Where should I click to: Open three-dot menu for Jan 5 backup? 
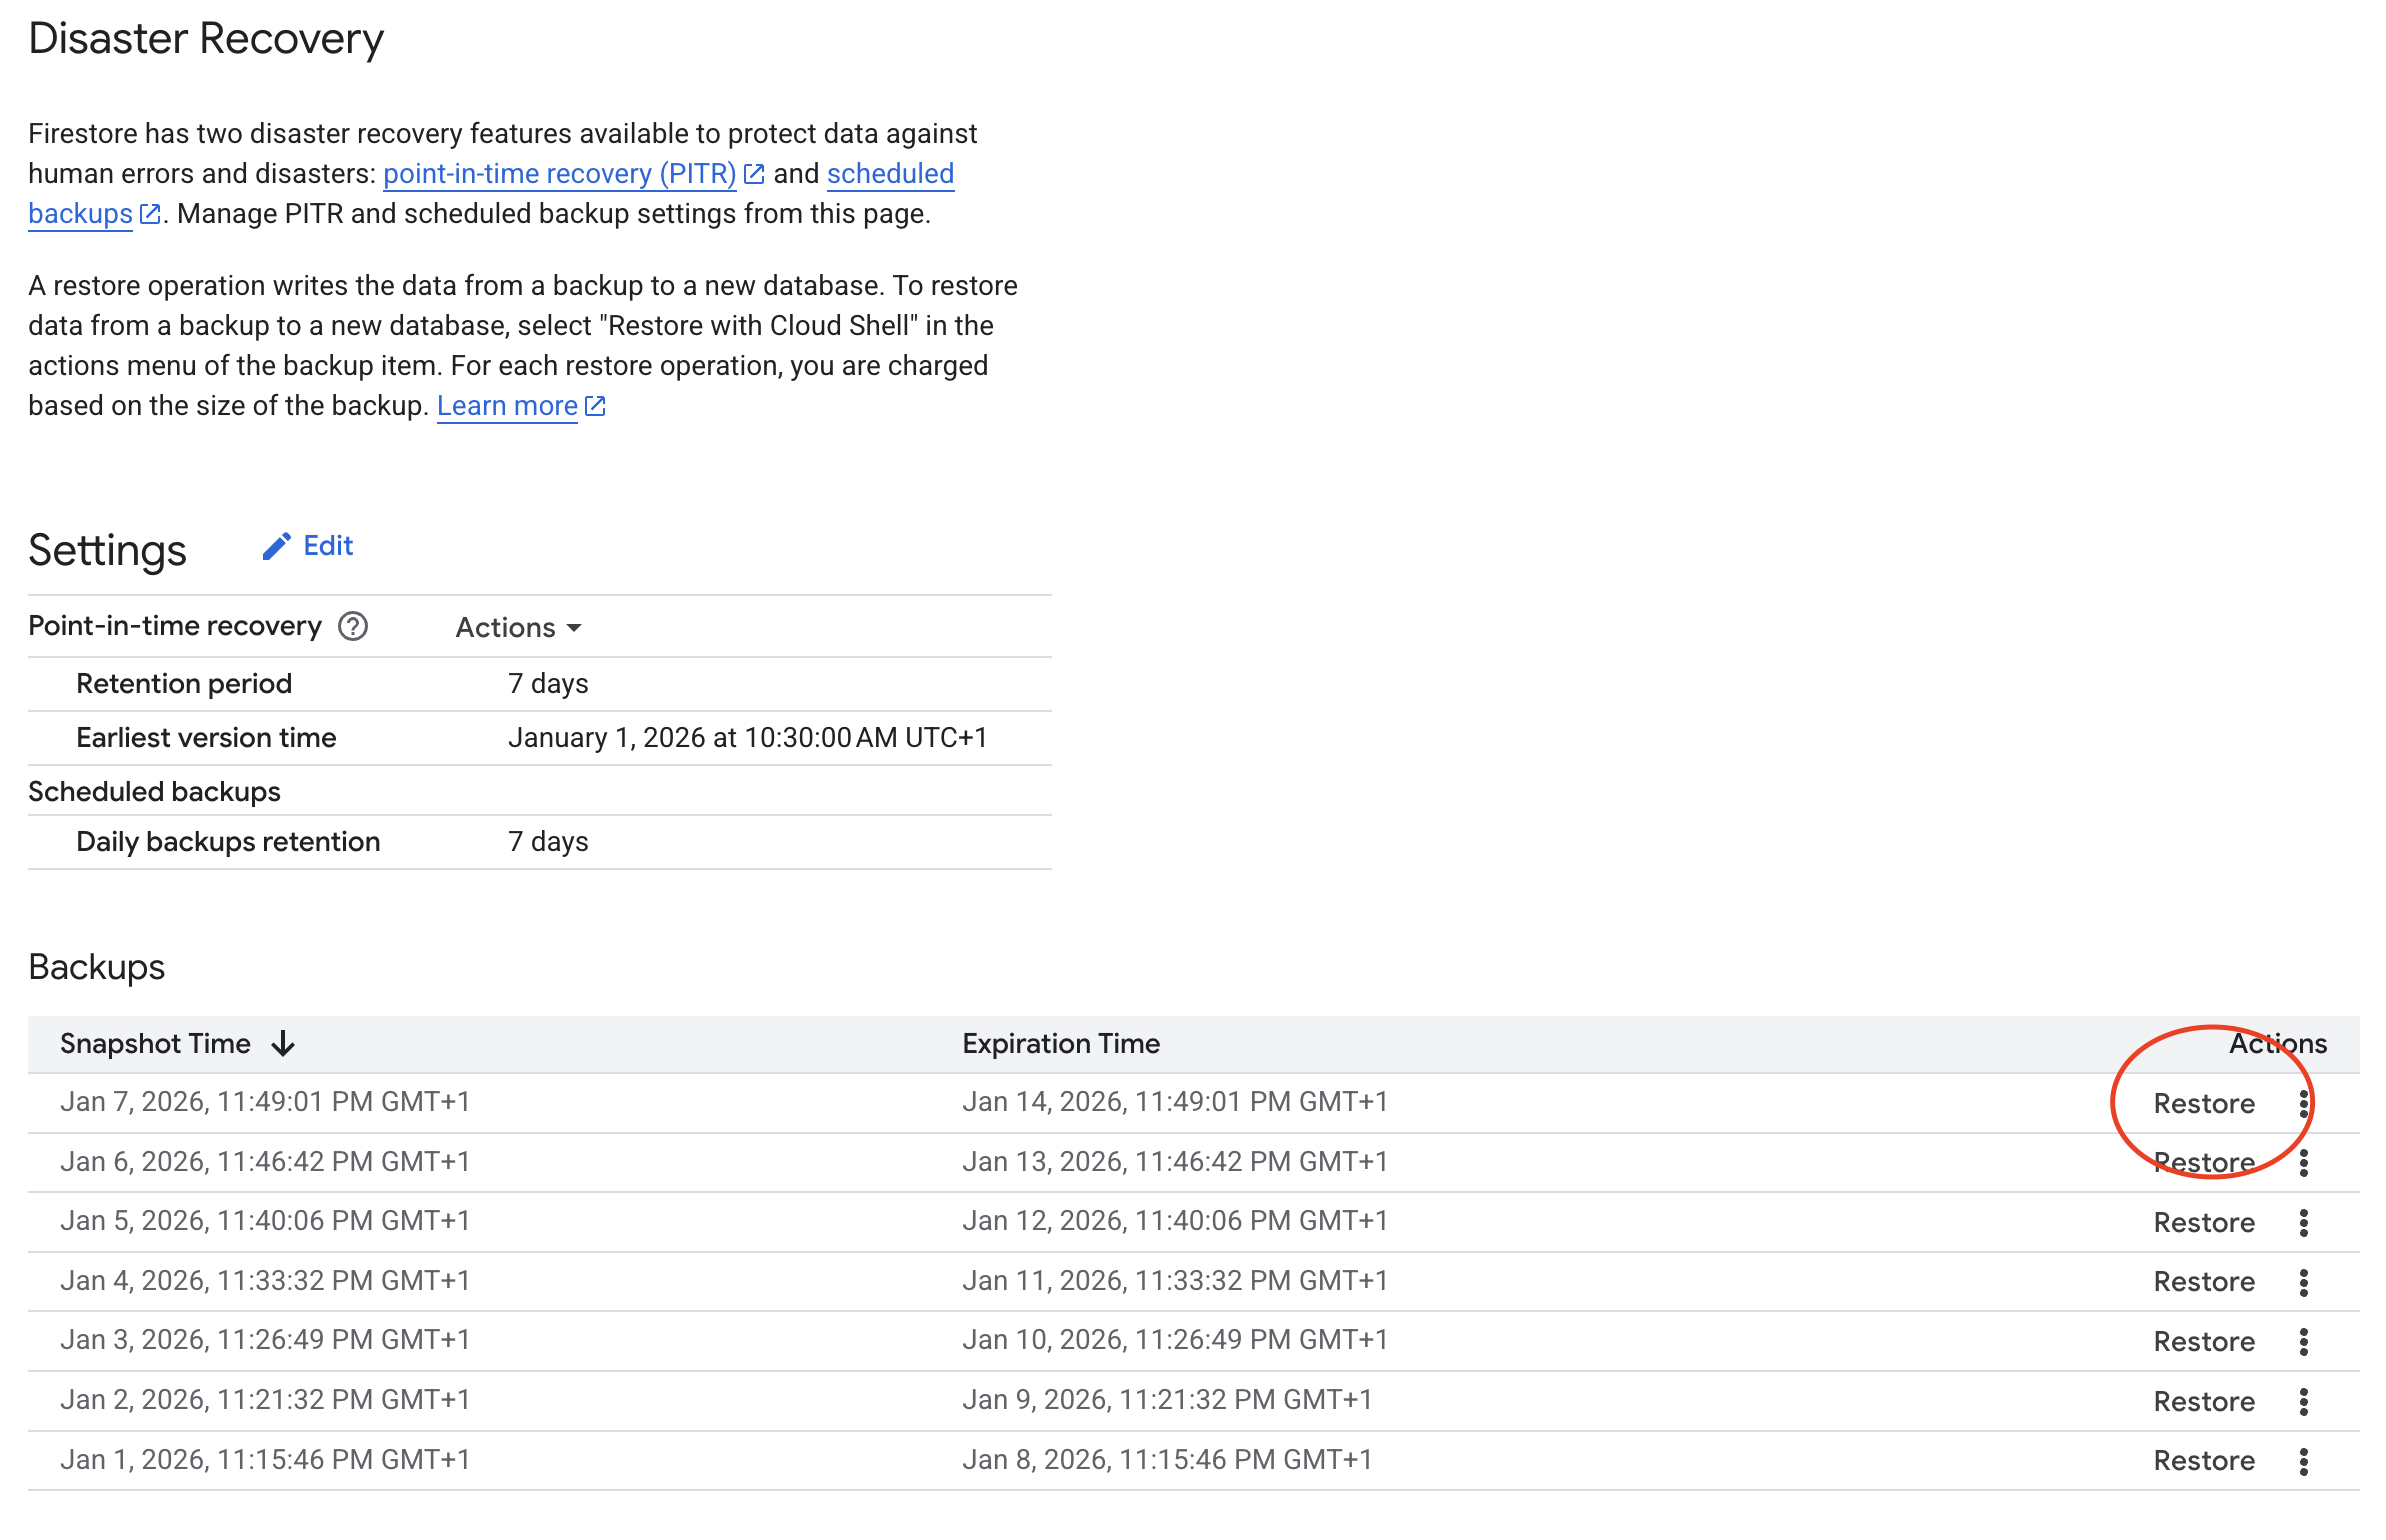(x=2303, y=1222)
